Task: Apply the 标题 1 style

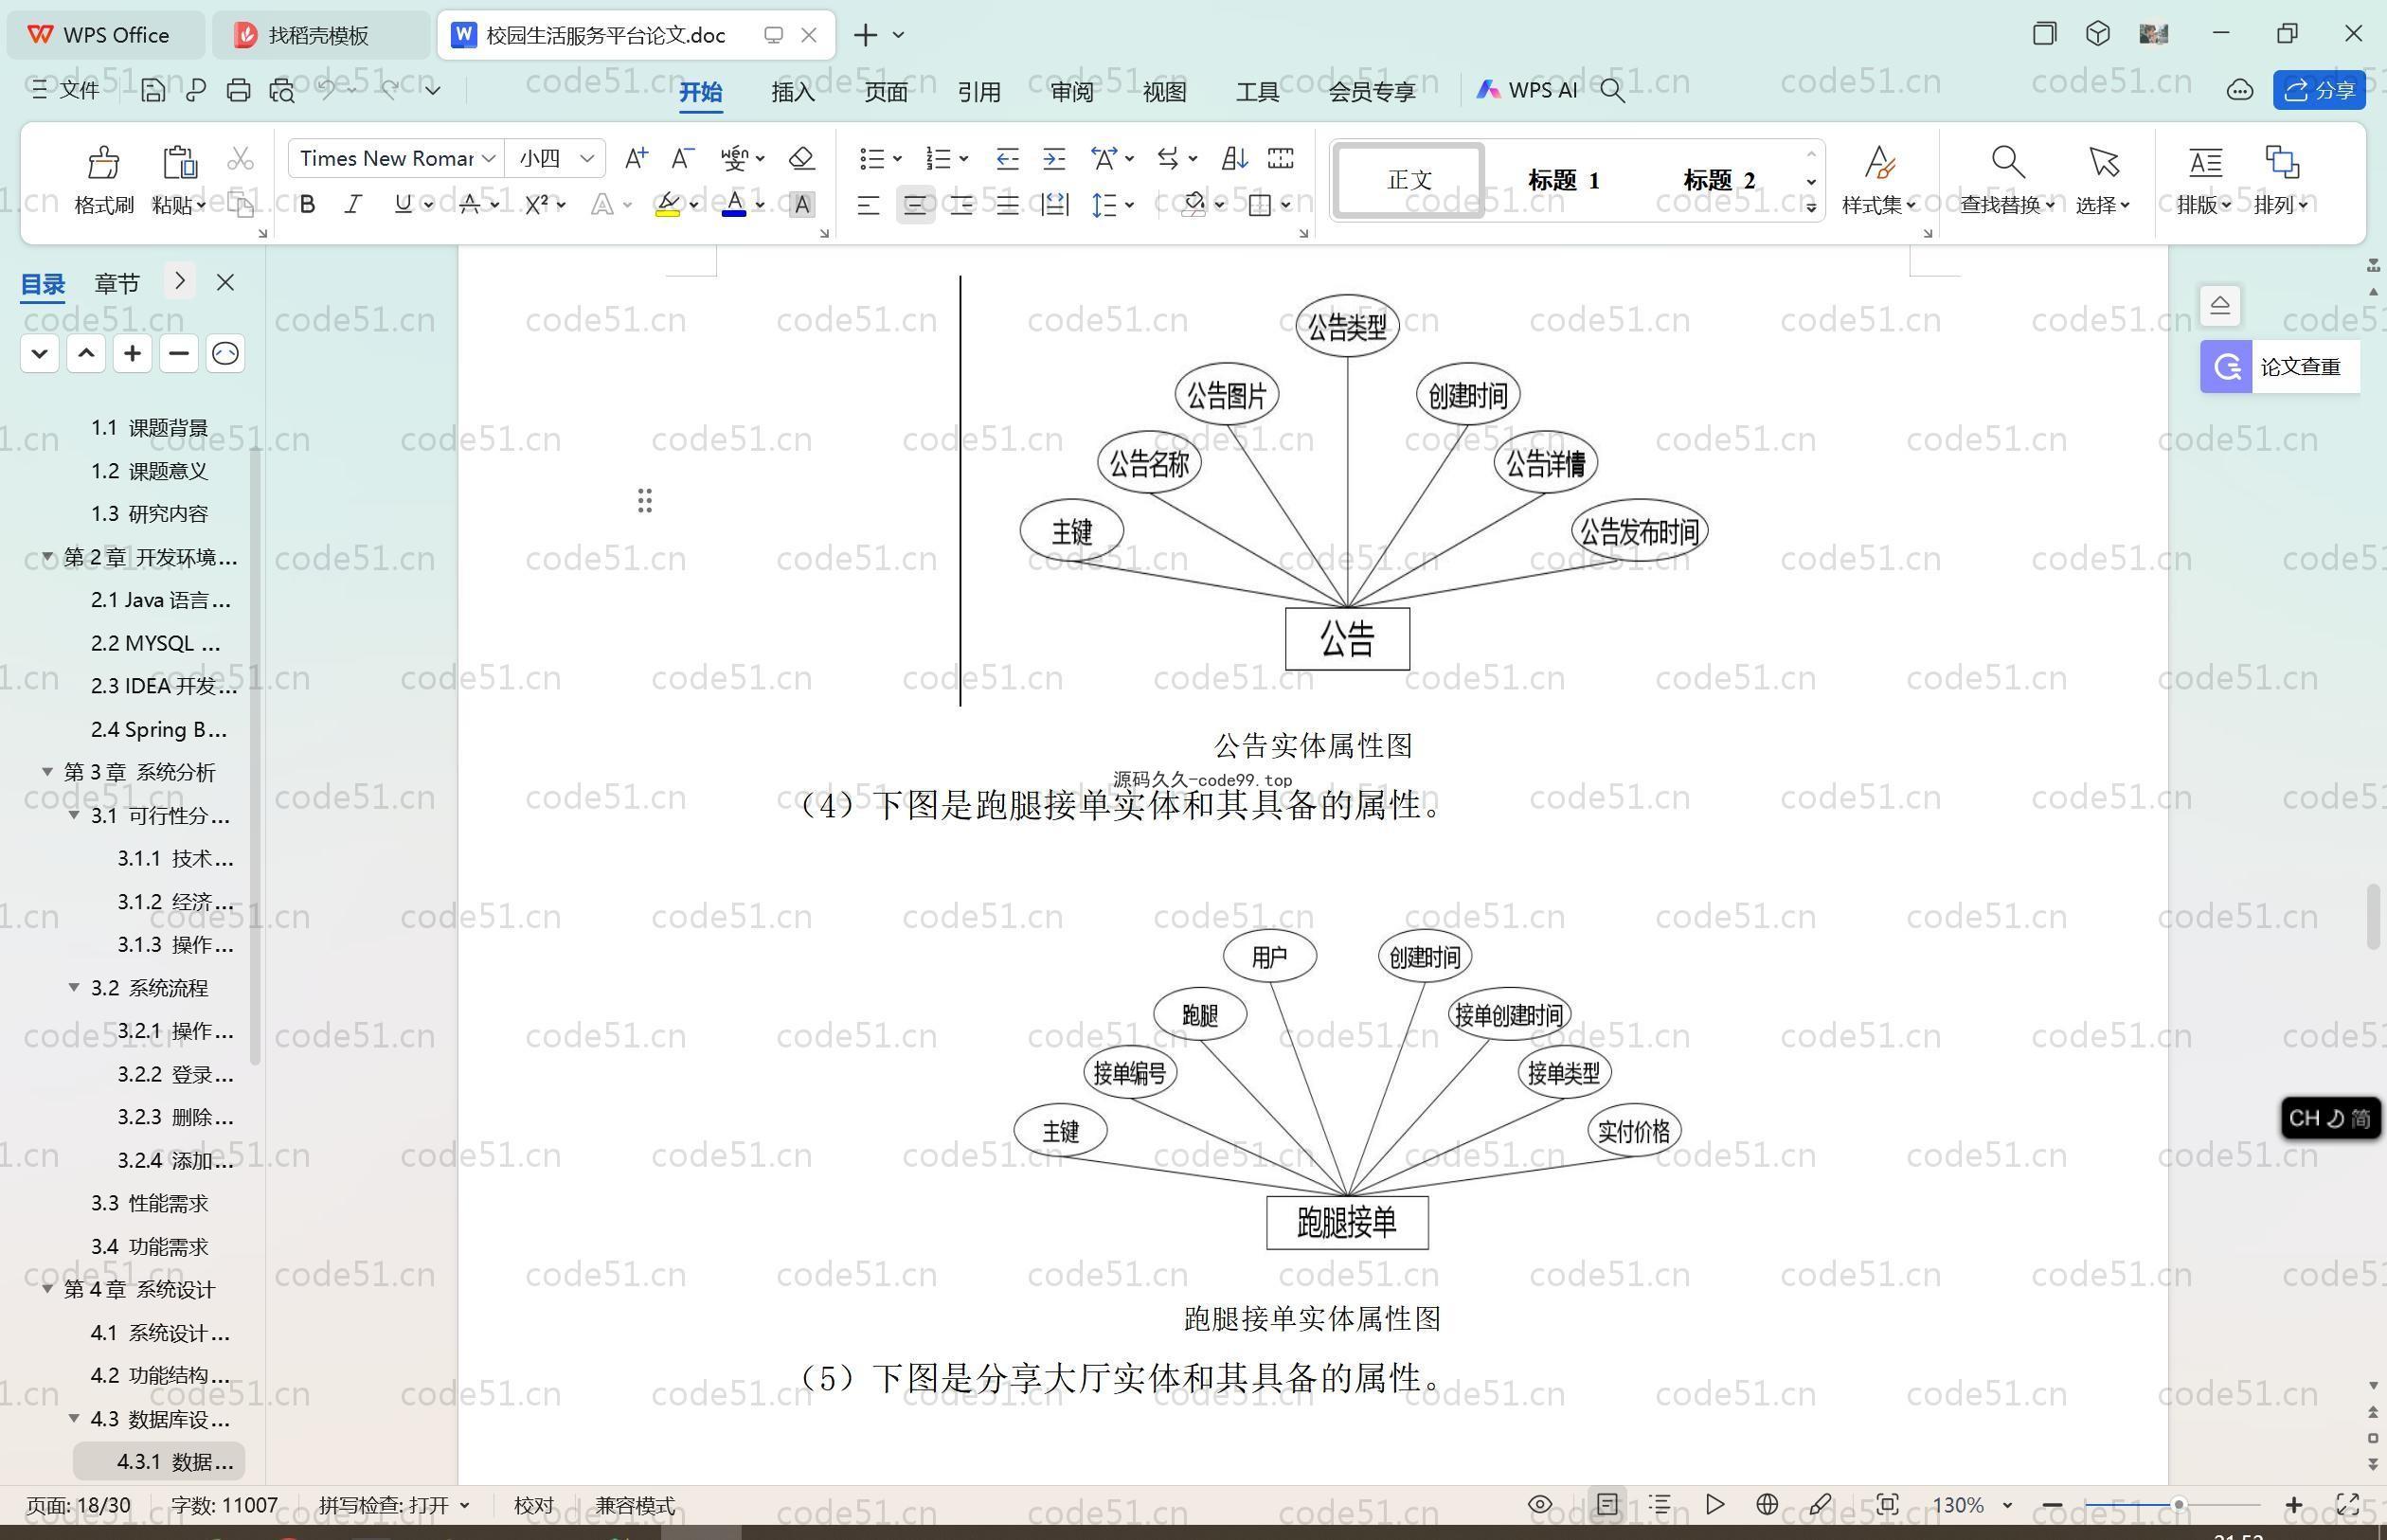Action: [1563, 180]
